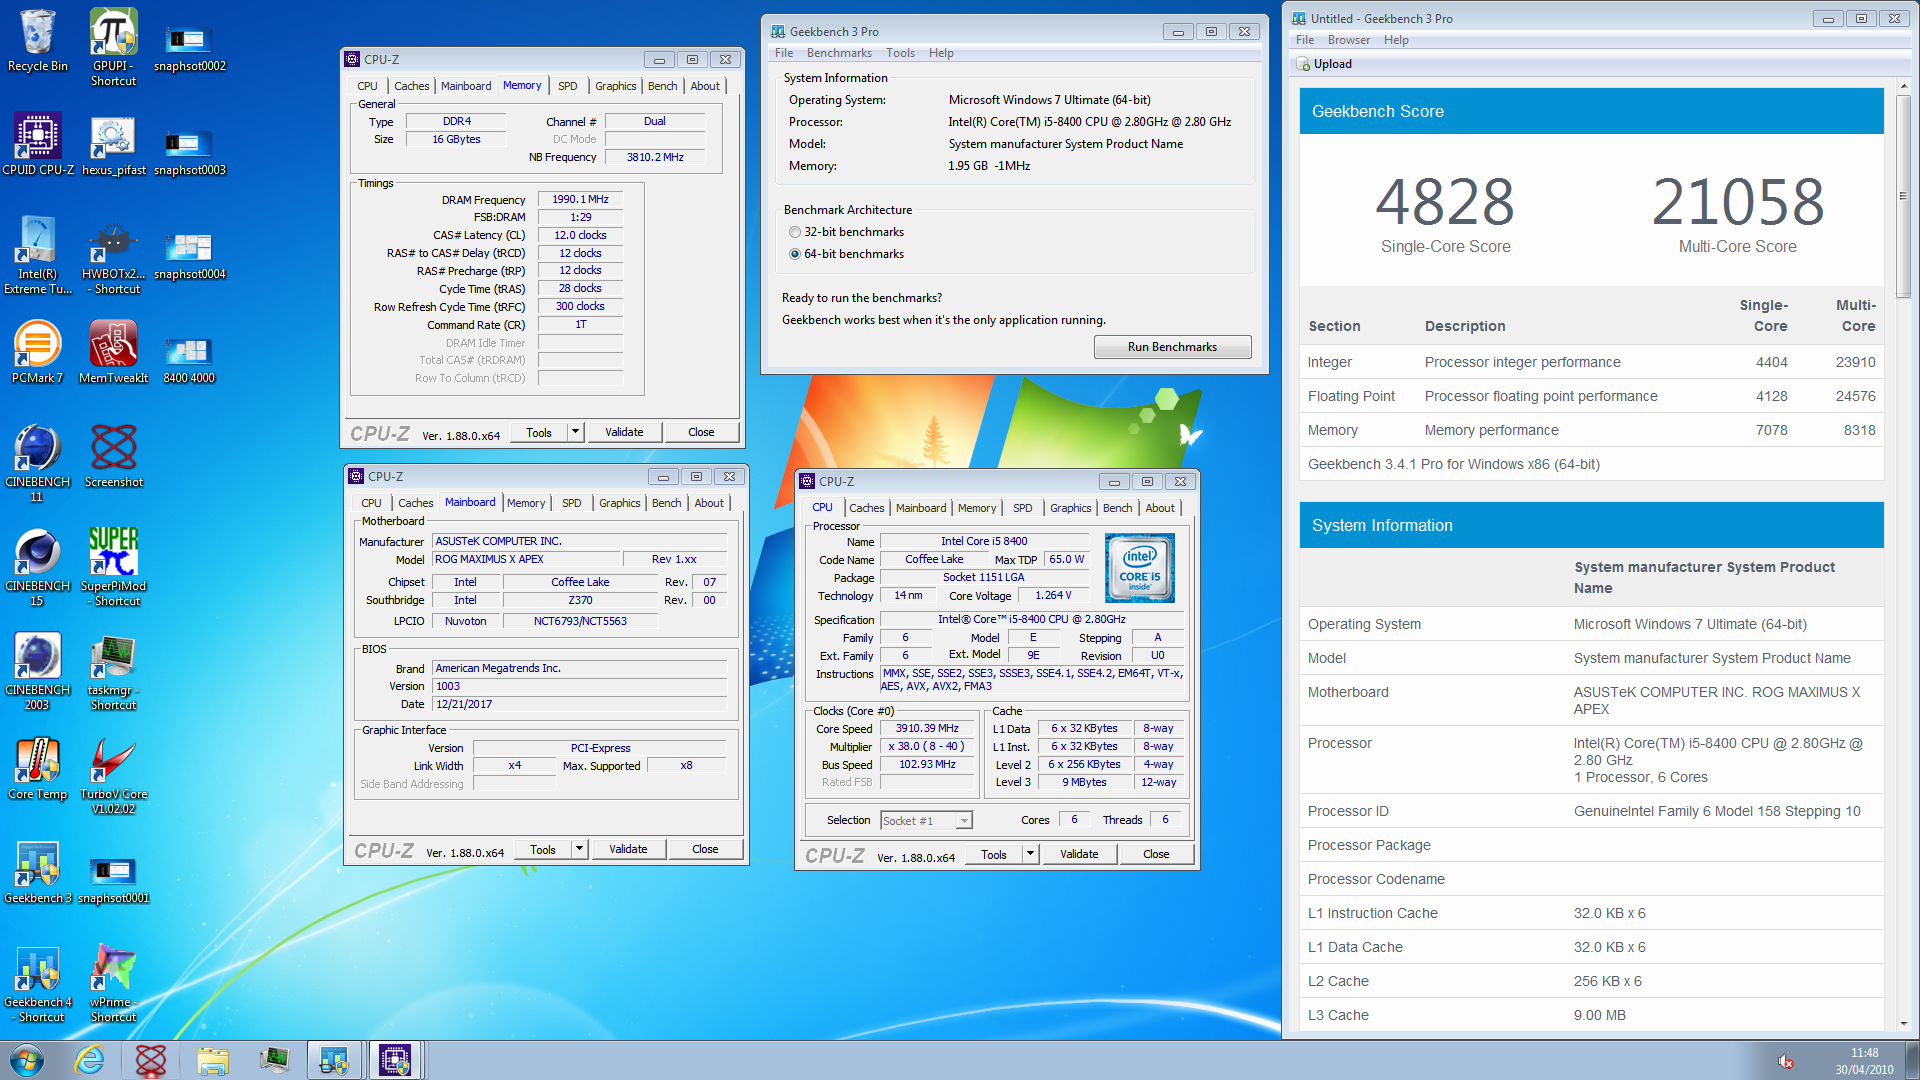Viewport: 1920px width, 1080px height.
Task: Click Validate in Memory CPU-Z window
Action: tap(624, 432)
